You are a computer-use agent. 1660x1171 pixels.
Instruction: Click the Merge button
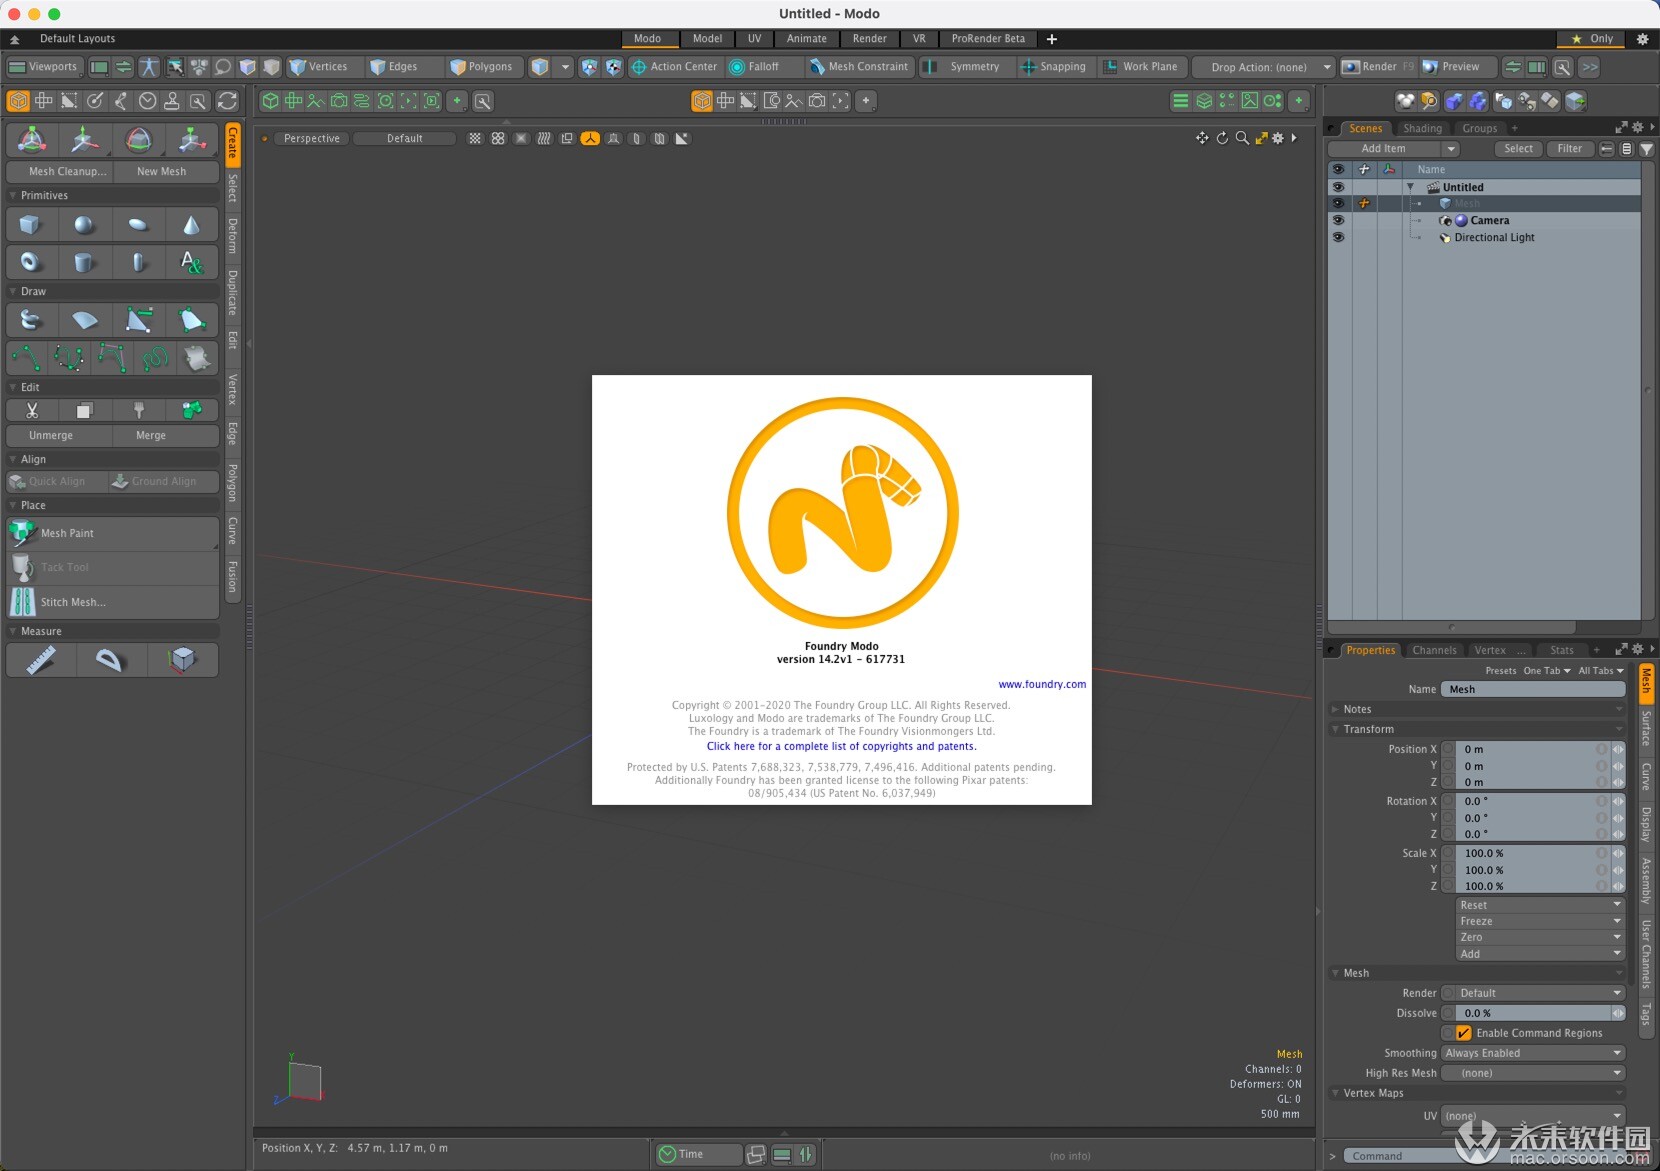point(166,435)
